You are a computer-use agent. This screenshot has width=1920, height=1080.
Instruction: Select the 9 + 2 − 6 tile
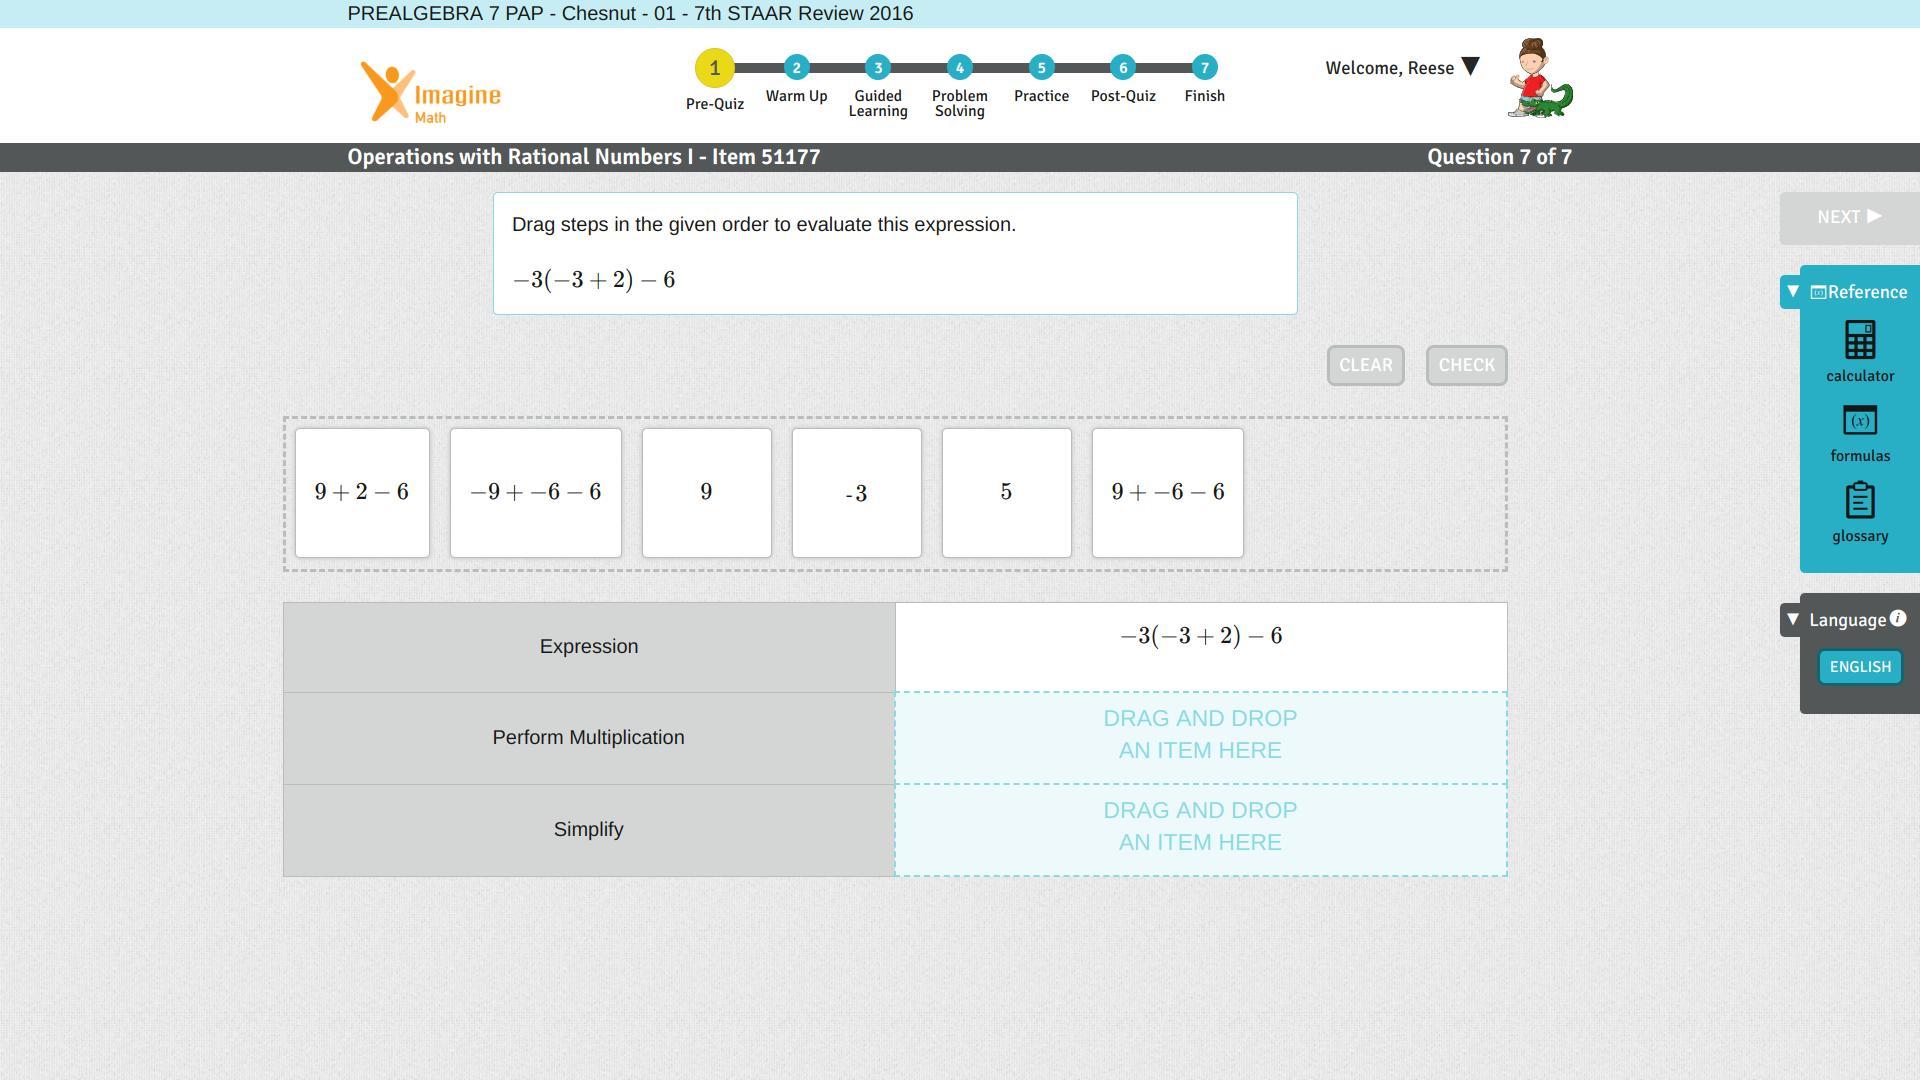point(362,493)
